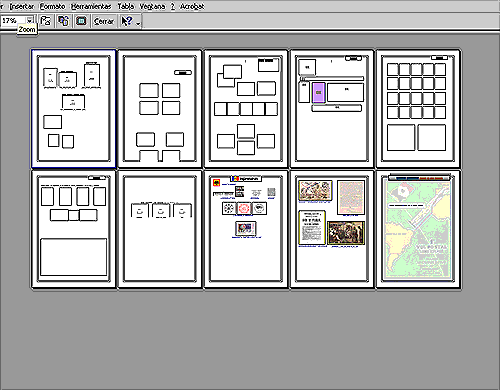Open the Ventana menu
Screen dimensions: 500x390
(152, 6)
